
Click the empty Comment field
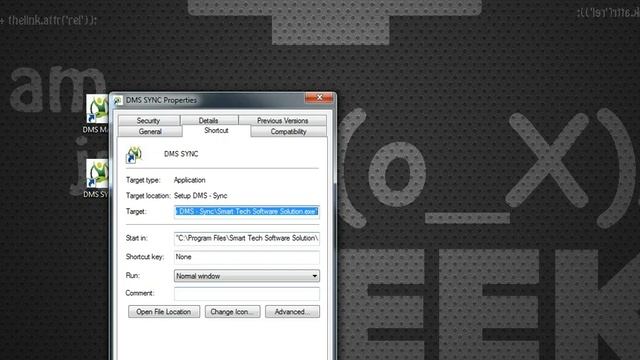tap(247, 293)
